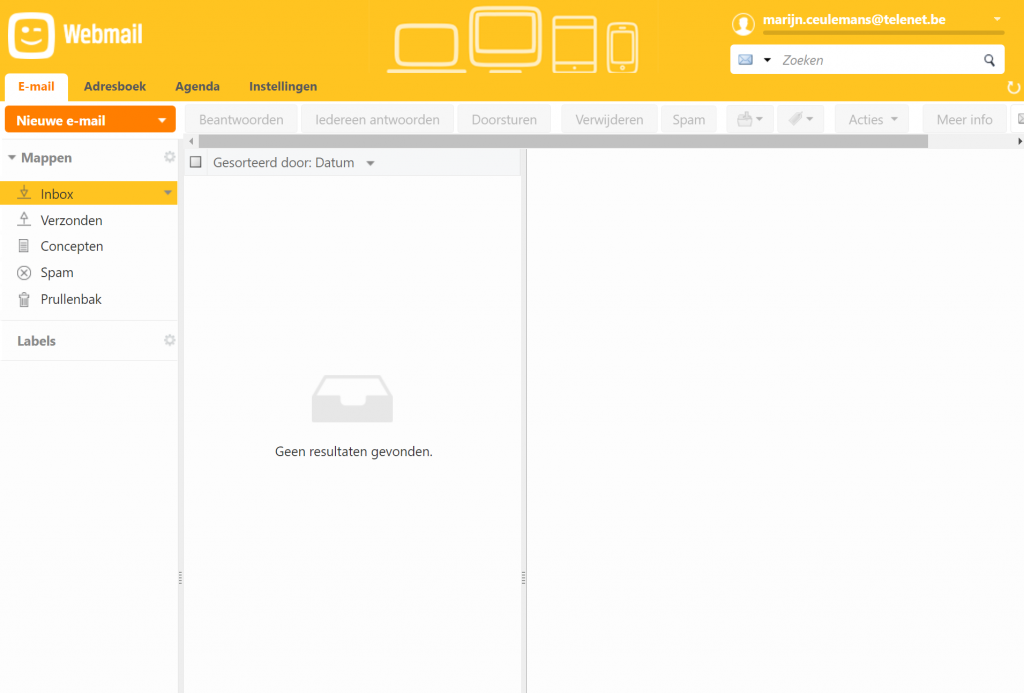Click the Prullenbak trash icon
The width and height of the screenshot is (1024, 693).
click(x=24, y=299)
